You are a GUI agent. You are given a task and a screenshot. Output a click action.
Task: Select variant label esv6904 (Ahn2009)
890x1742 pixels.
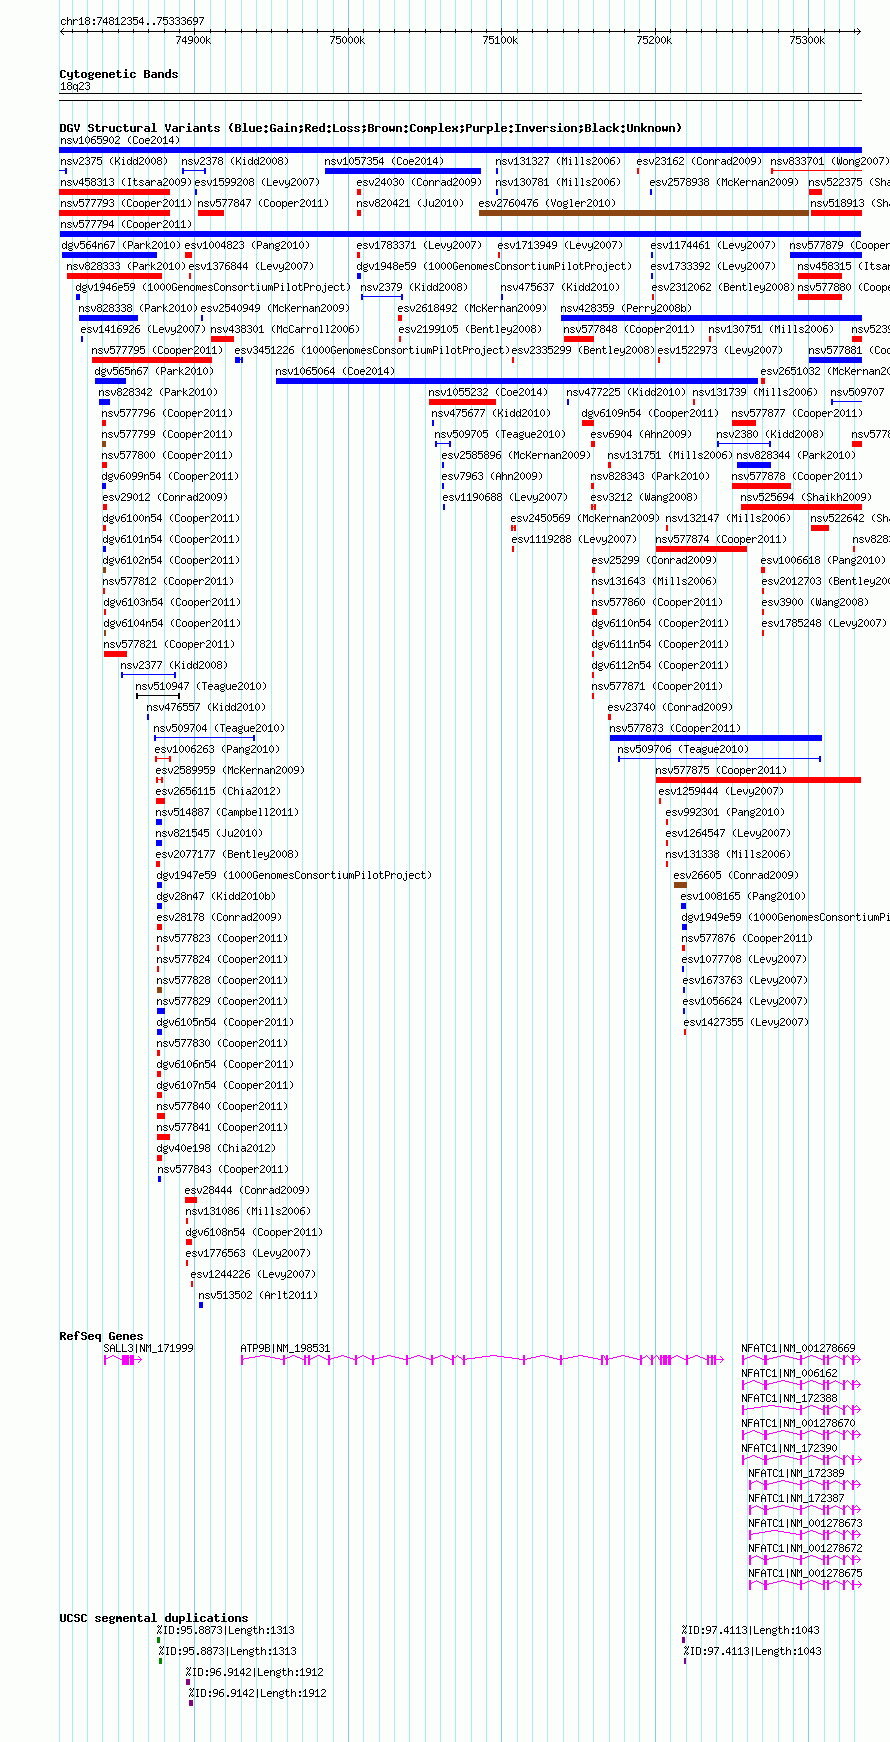tap(641, 434)
